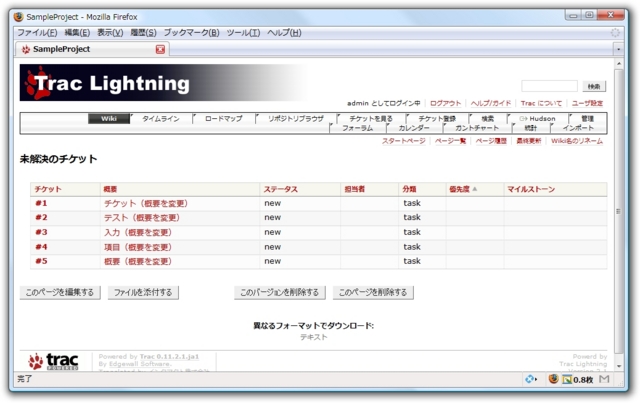Click the このページを削除する button
640x403 pixels.
373,292
